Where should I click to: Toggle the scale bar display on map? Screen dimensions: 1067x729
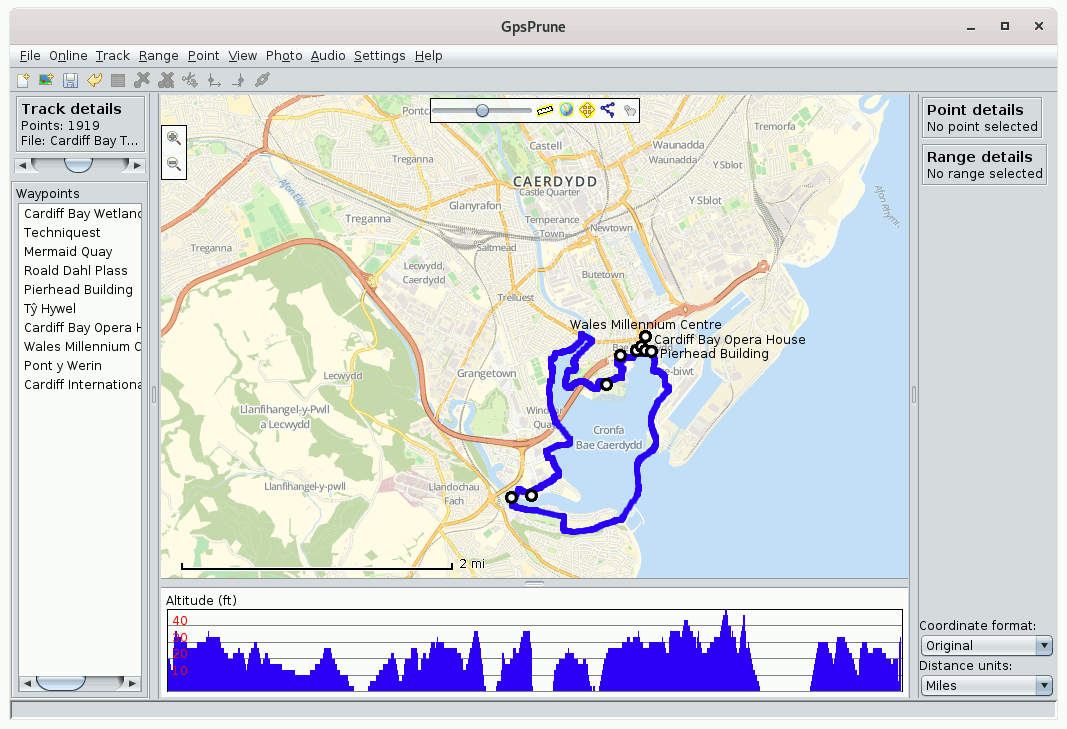coord(545,110)
